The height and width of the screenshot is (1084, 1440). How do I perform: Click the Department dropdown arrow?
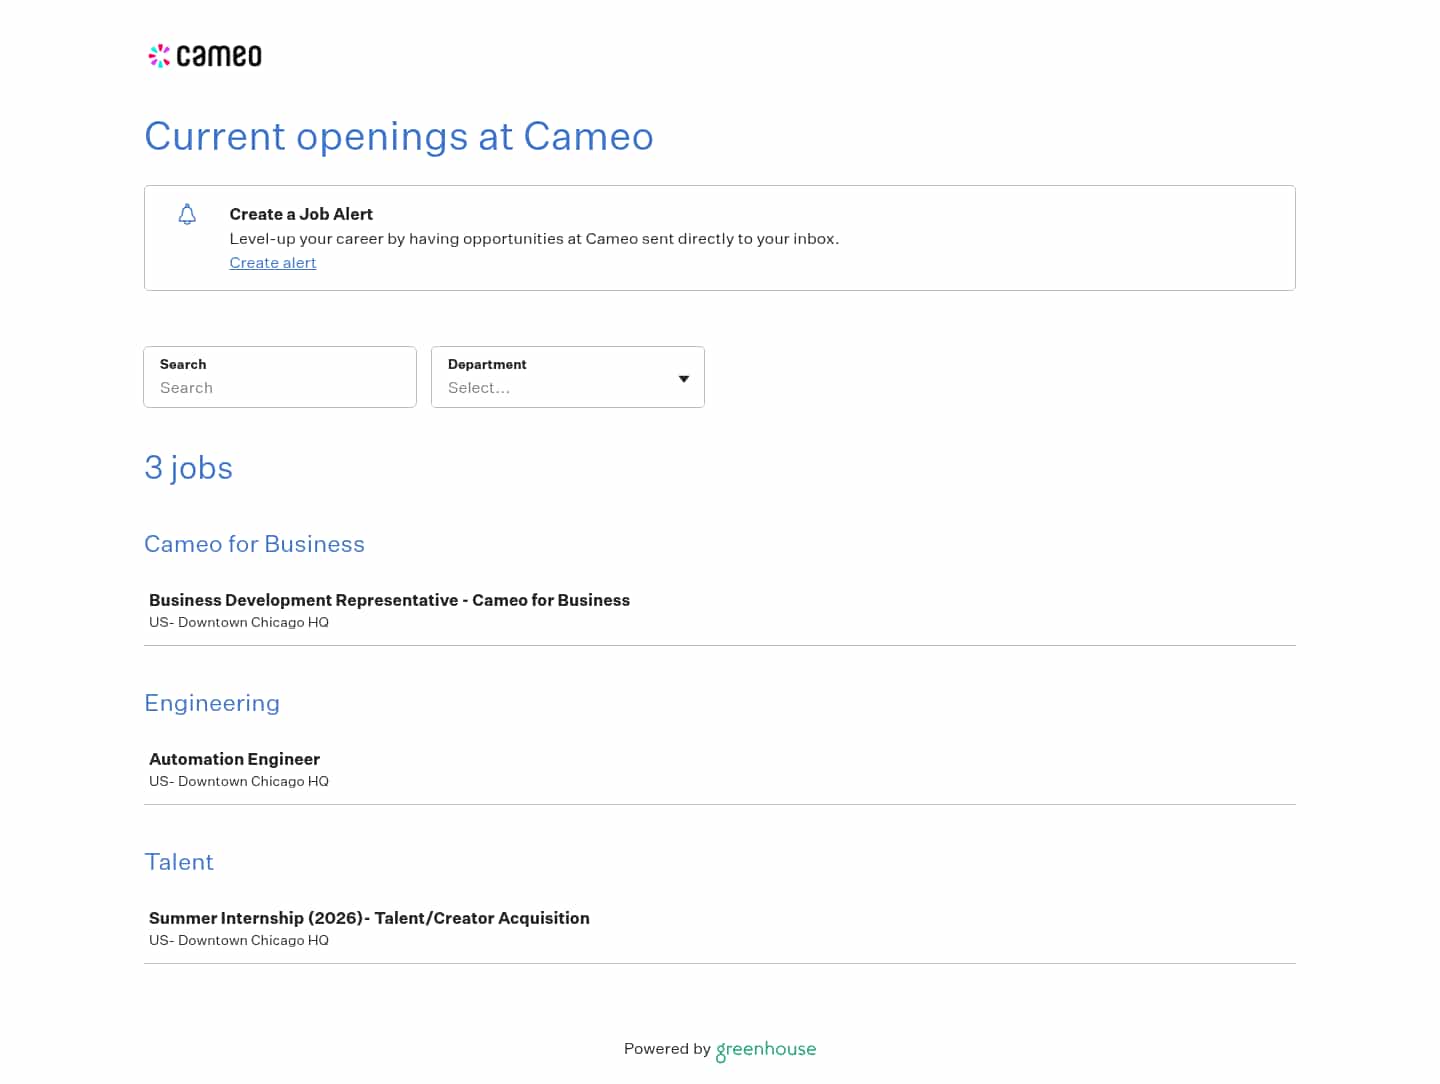click(x=683, y=379)
